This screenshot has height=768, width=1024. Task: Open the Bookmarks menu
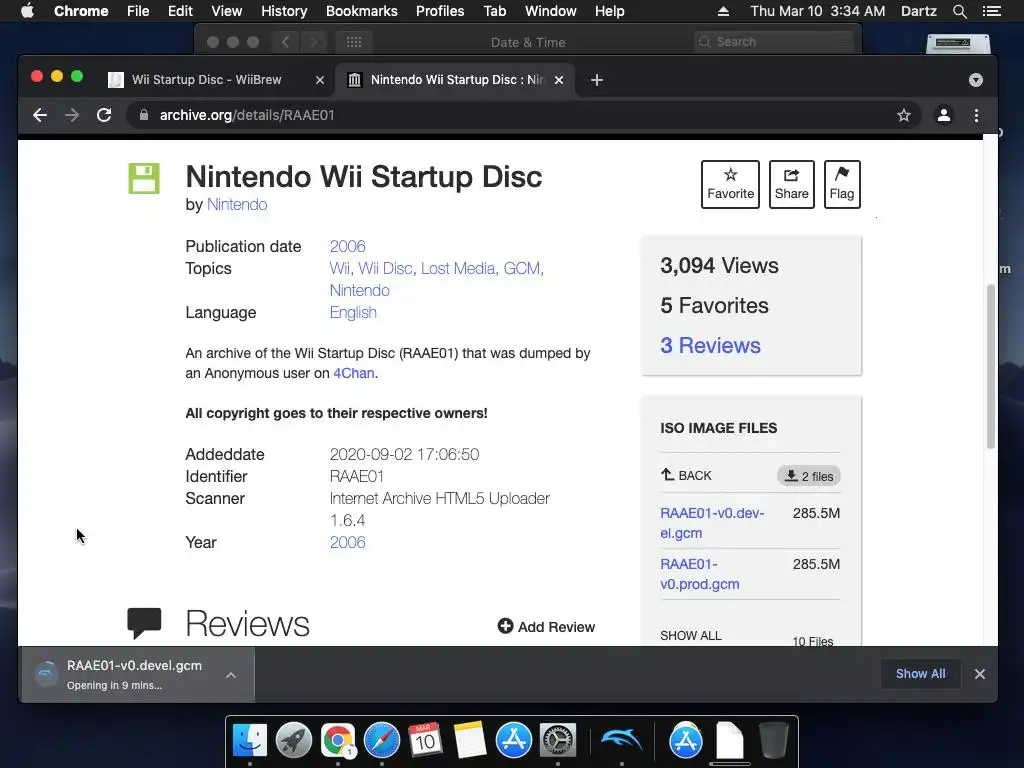pos(361,11)
